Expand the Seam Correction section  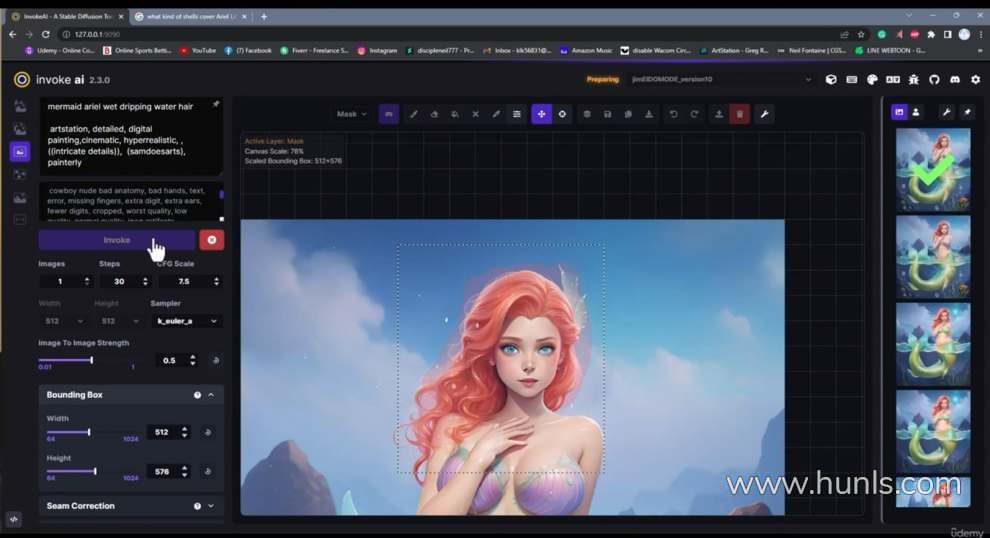point(211,506)
